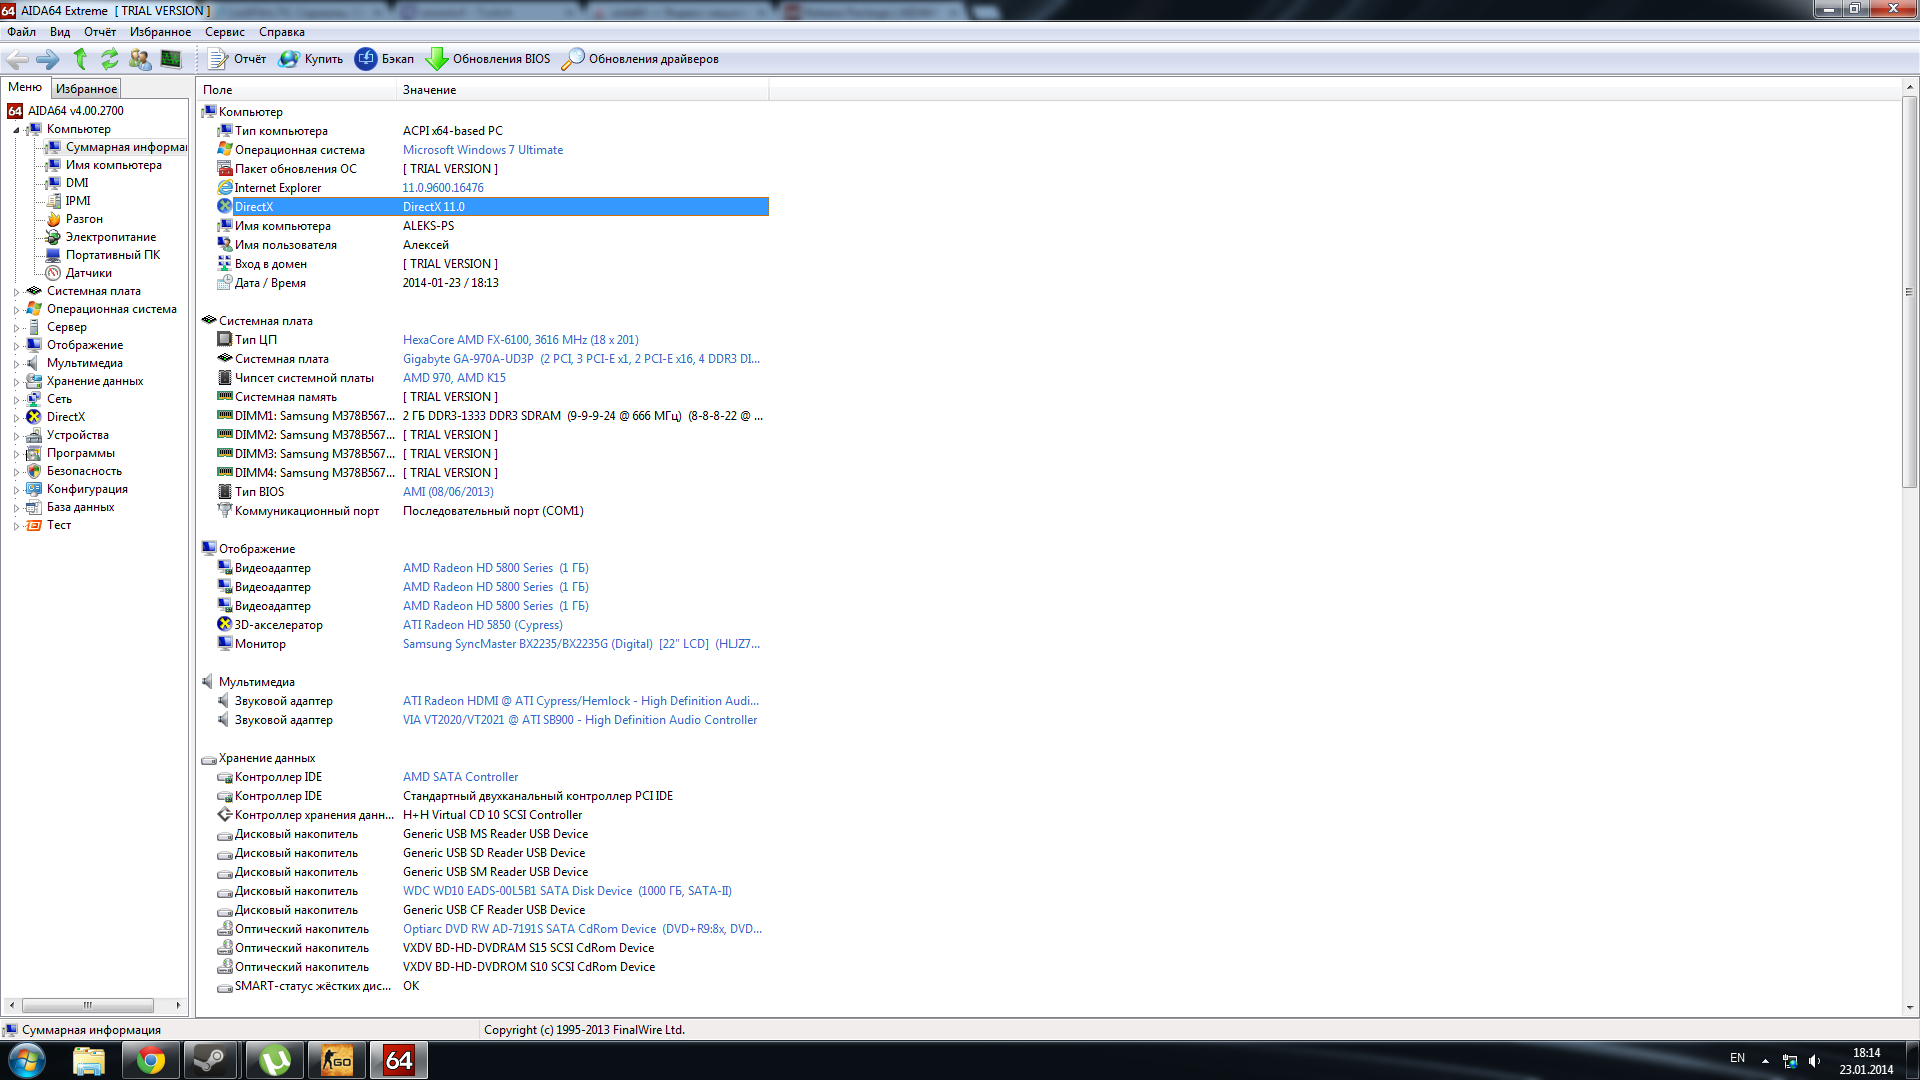The height and width of the screenshot is (1080, 1920).
Task: Open the Вид menu
Action: pyautogui.click(x=60, y=32)
